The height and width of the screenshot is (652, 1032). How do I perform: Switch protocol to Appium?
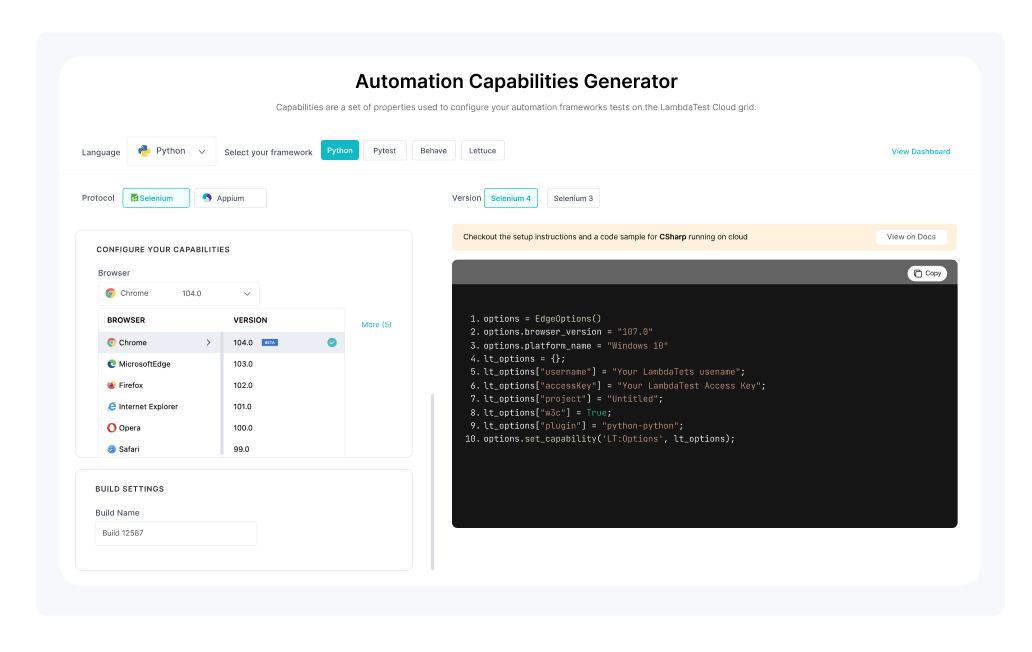coord(230,197)
